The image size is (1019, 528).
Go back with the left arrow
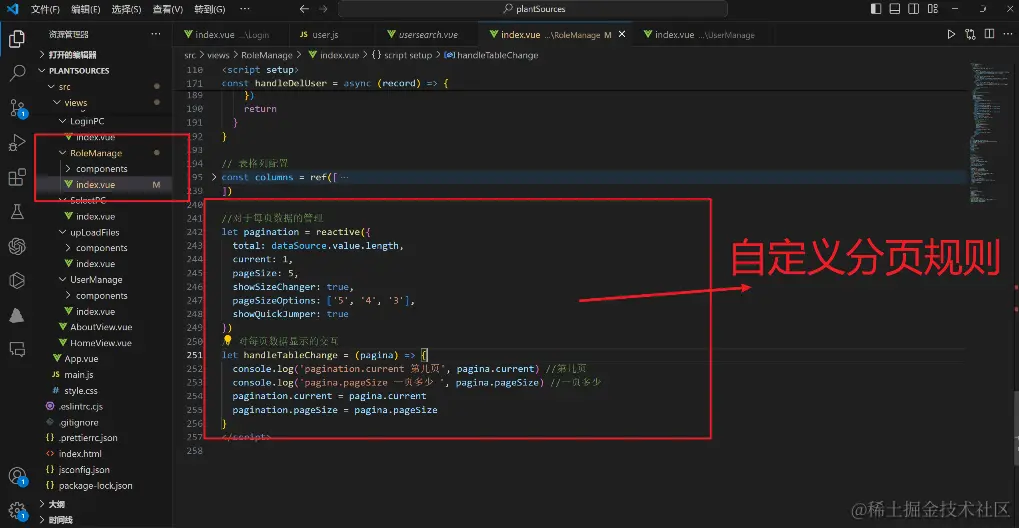[303, 9]
